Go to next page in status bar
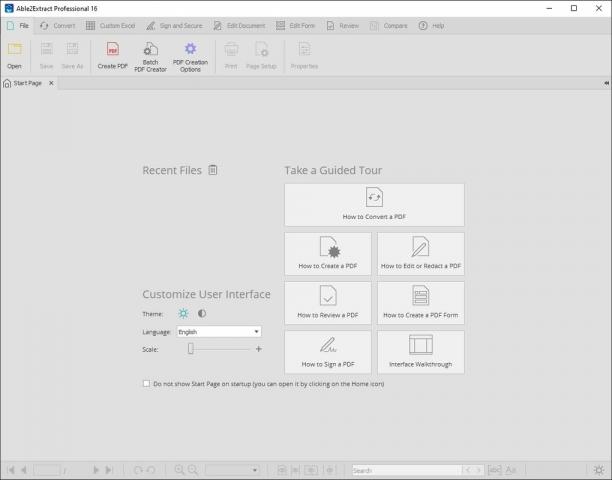Viewport: 612px width, 480px height. click(x=96, y=470)
